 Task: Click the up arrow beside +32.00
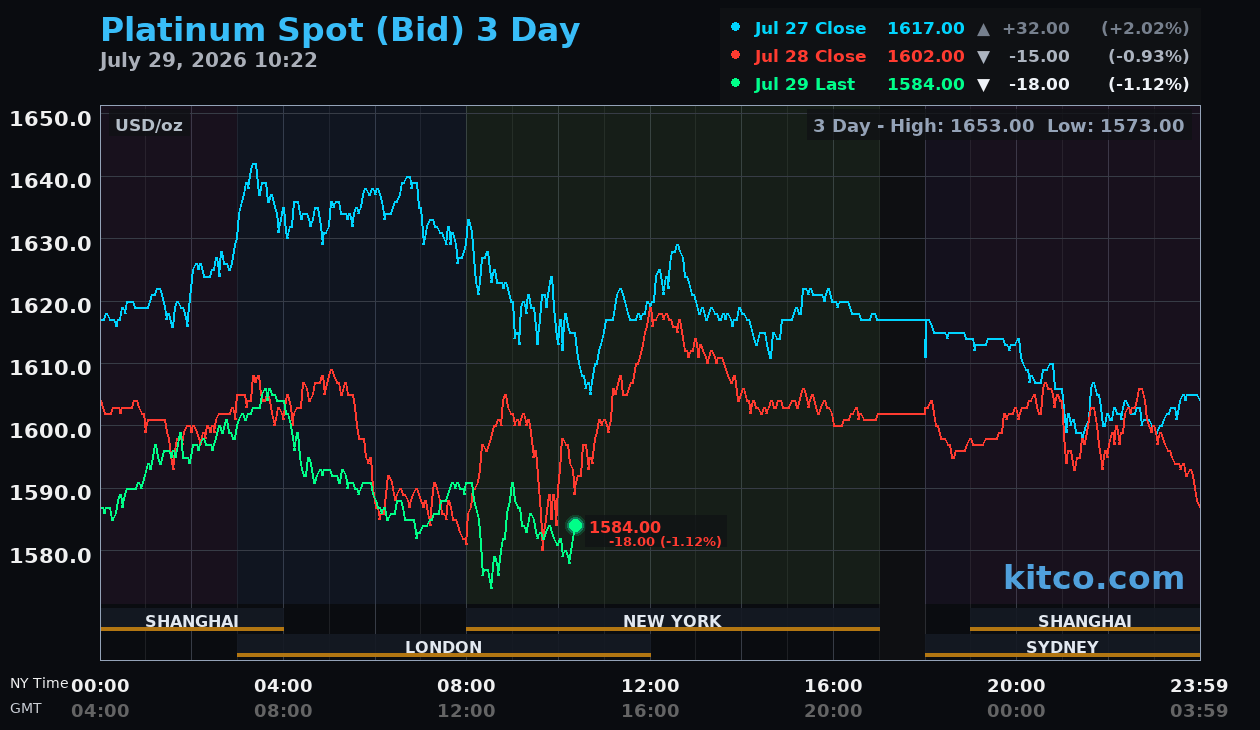983,29
